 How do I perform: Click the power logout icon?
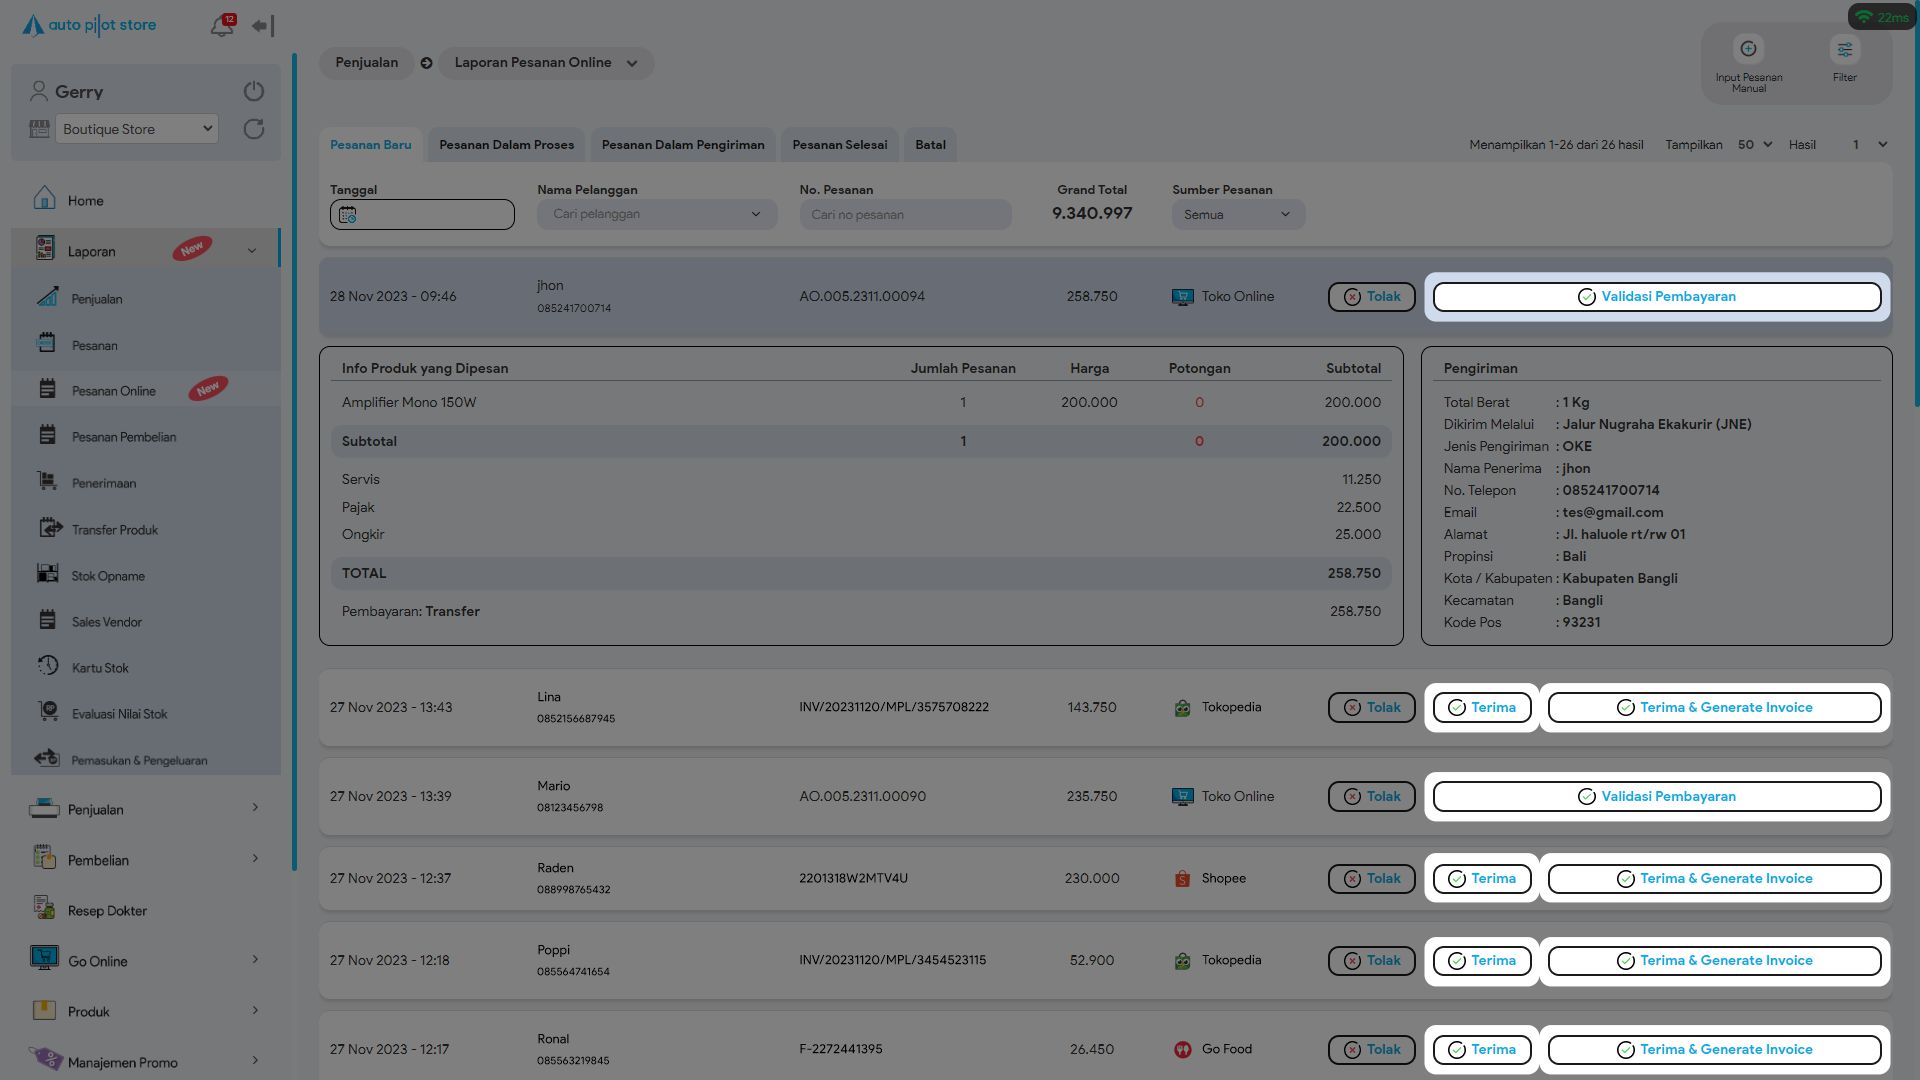click(x=254, y=91)
